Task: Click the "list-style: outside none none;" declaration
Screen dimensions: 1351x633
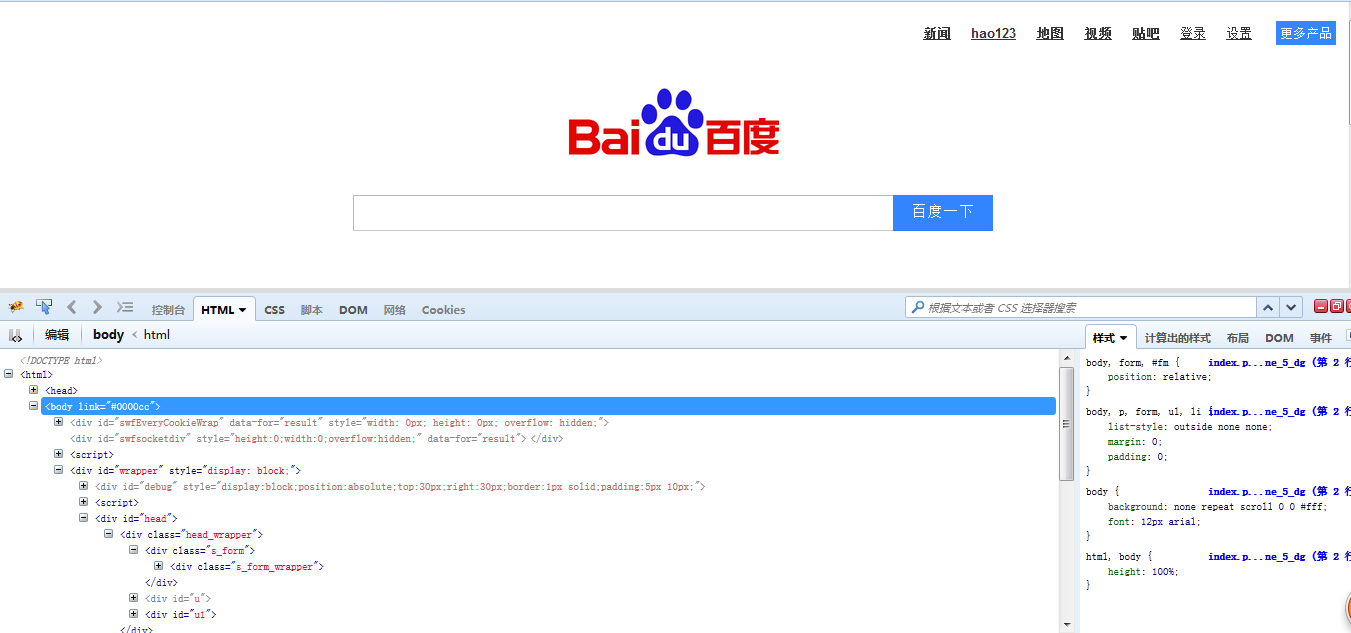Action: pos(1190,426)
